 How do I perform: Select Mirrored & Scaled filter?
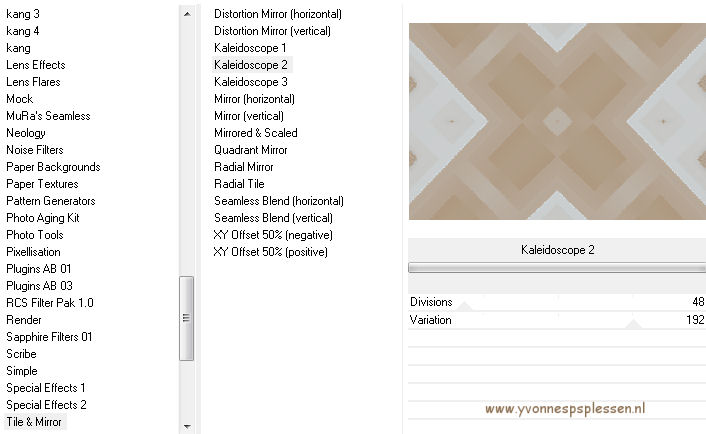click(x=256, y=133)
